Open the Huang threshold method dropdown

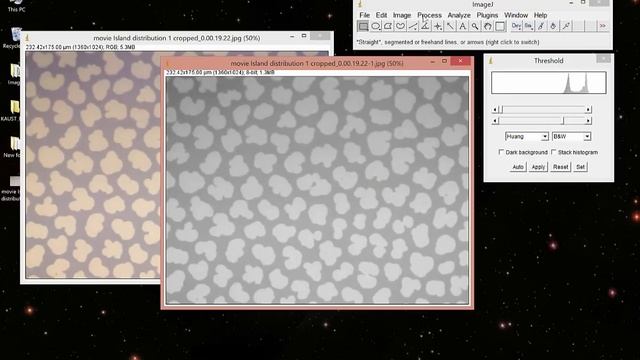pos(526,136)
